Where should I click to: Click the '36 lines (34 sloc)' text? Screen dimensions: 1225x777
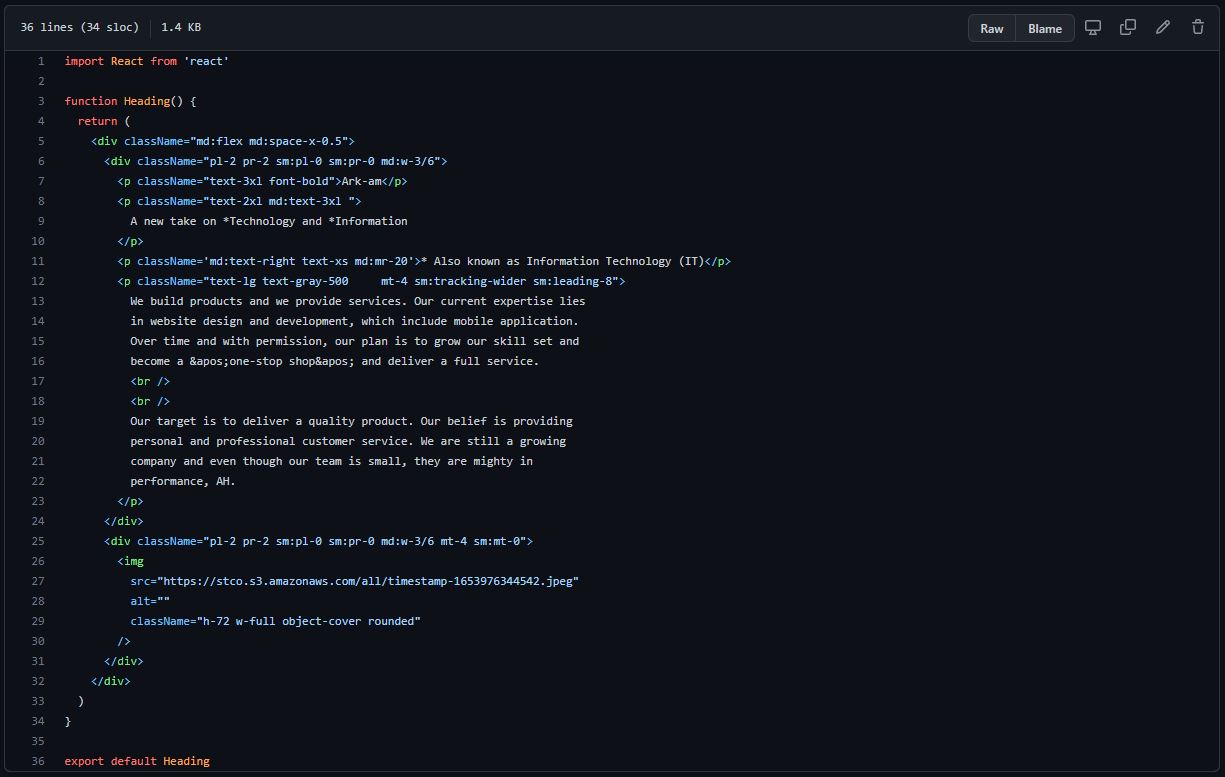(79, 27)
